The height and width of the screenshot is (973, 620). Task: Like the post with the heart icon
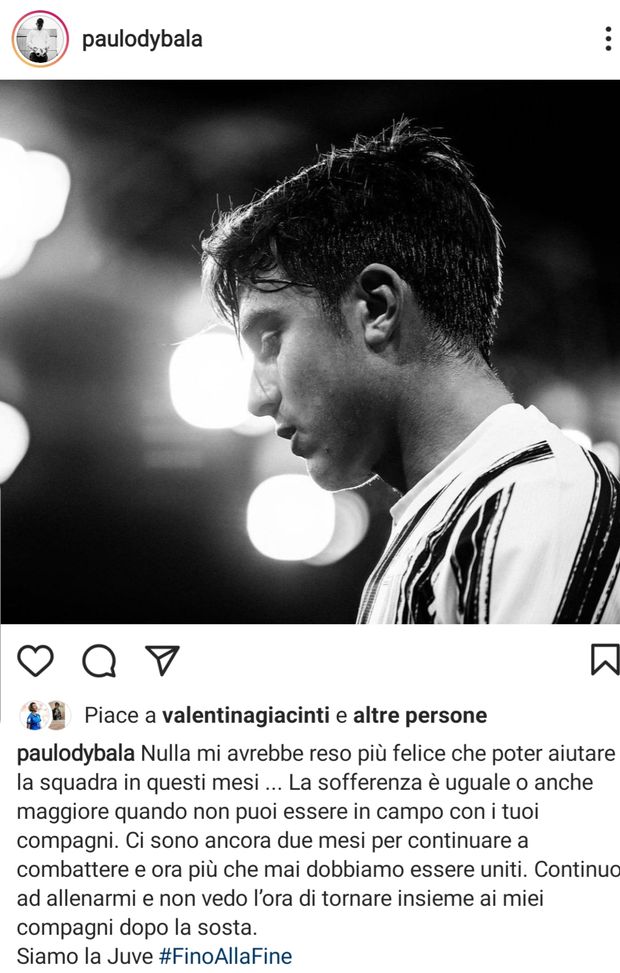pyautogui.click(x=35, y=660)
